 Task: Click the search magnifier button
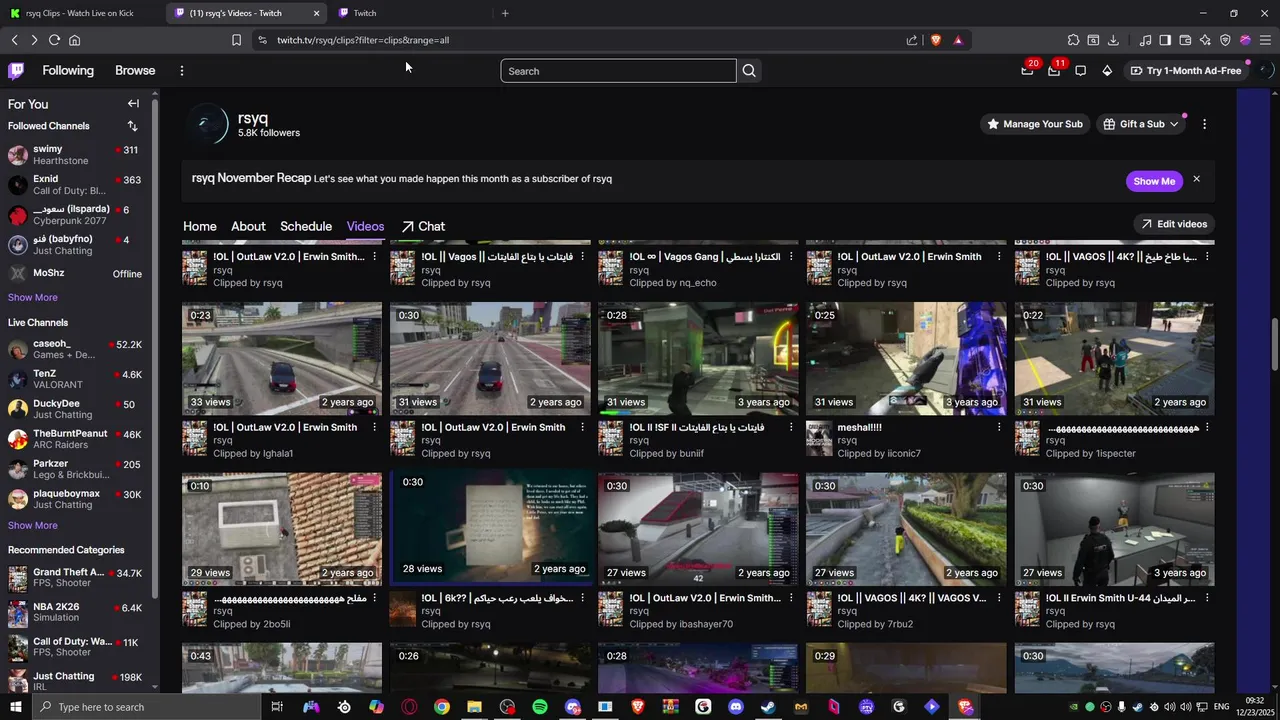(x=749, y=71)
